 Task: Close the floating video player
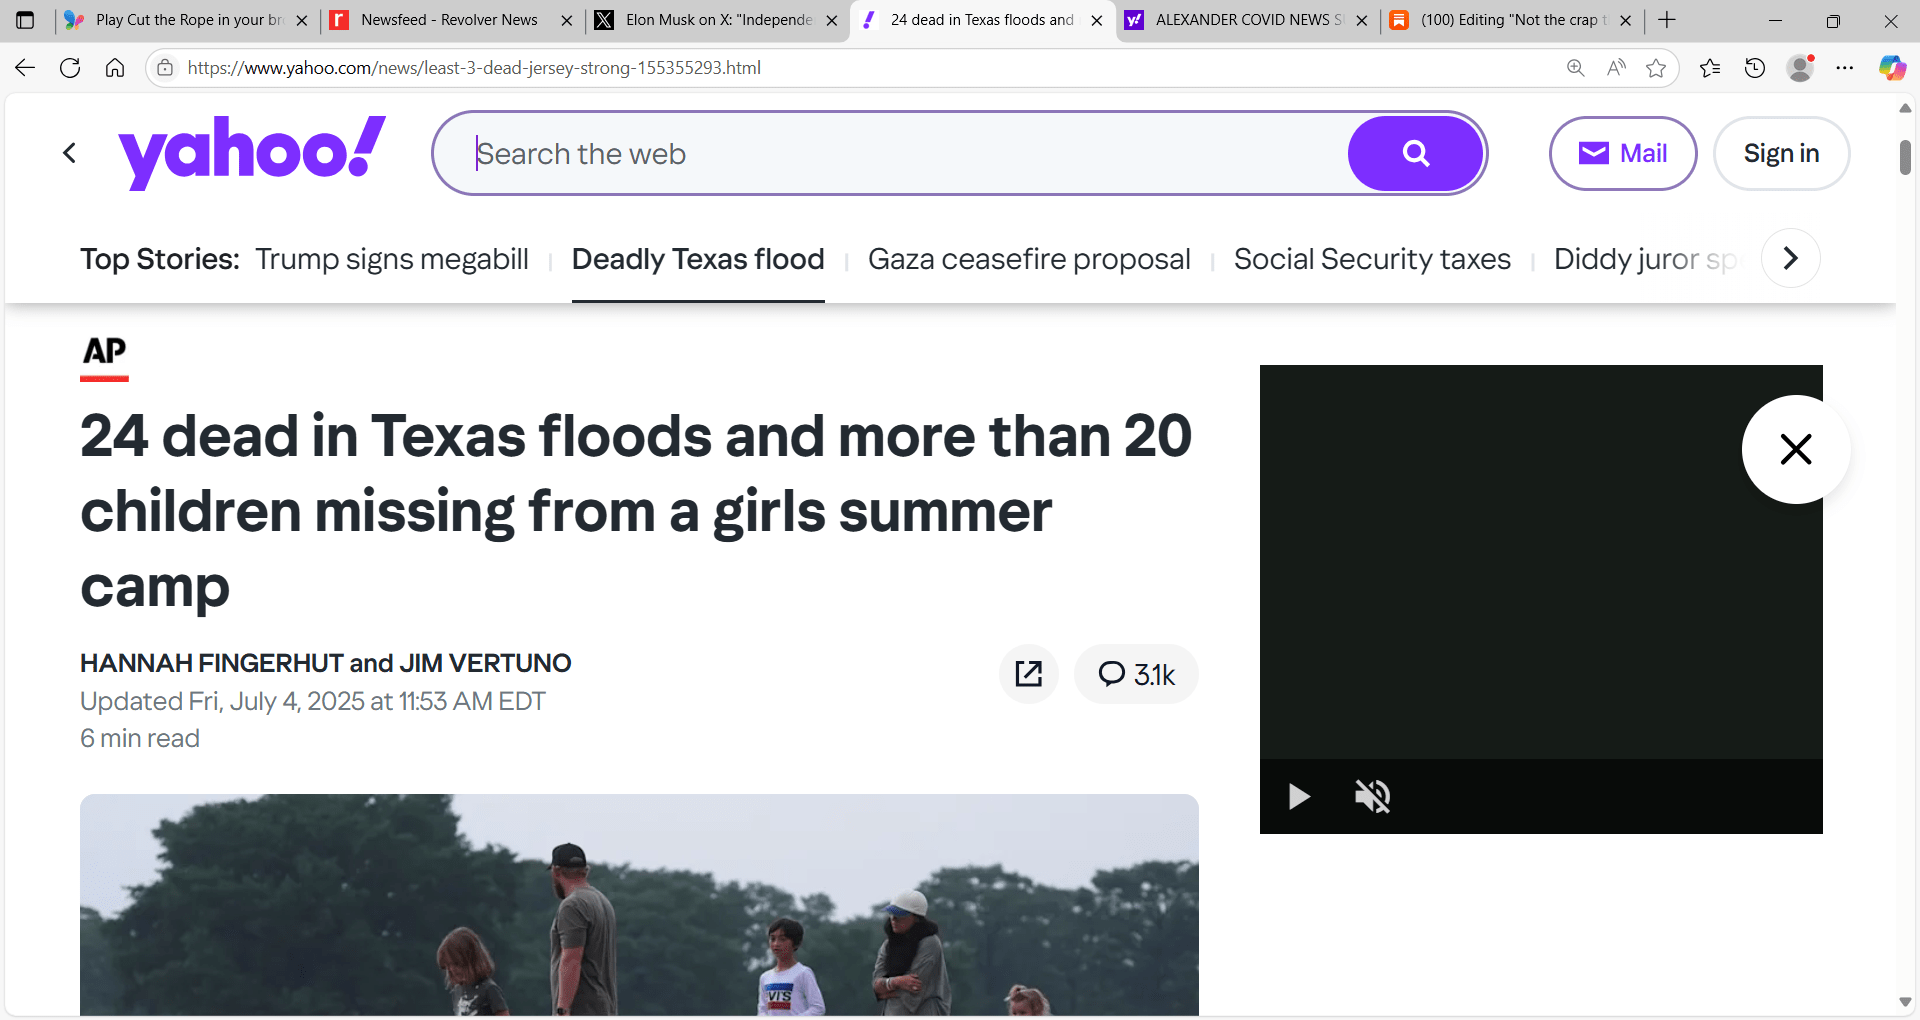(x=1796, y=449)
